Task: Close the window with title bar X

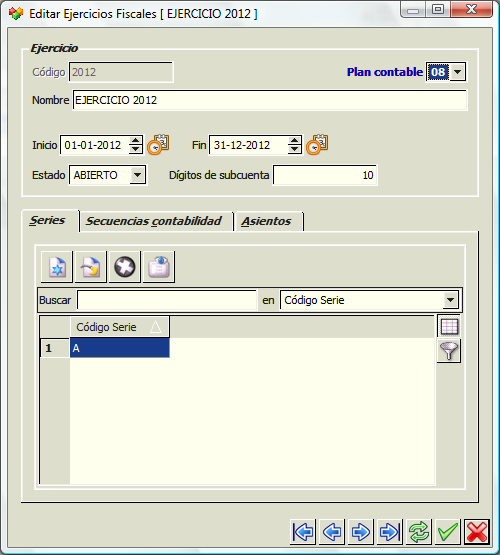Action: click(x=471, y=10)
